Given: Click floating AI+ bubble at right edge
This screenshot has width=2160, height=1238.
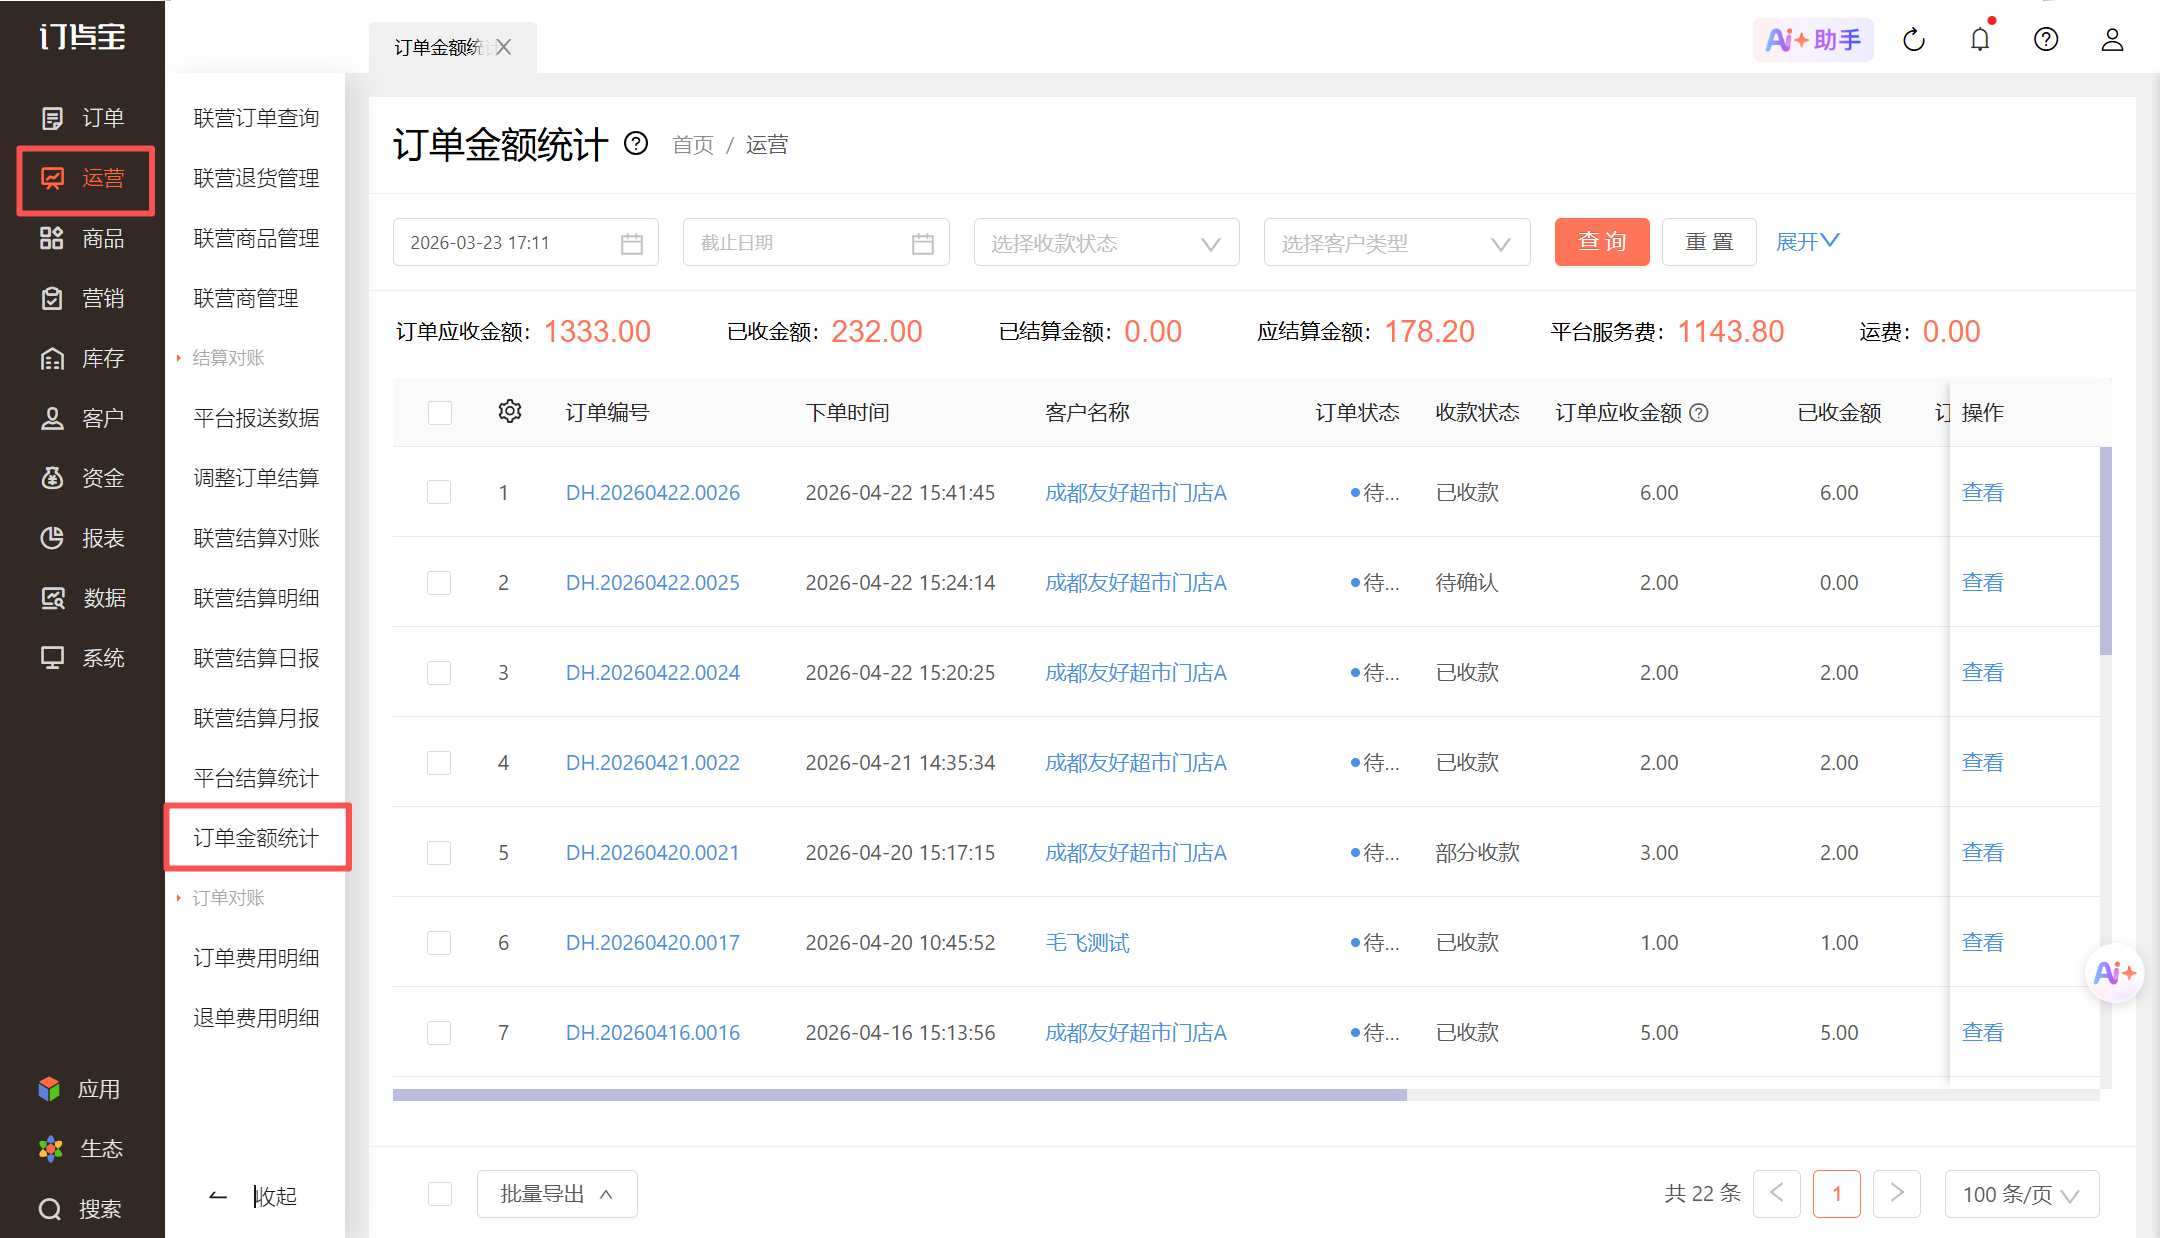Looking at the screenshot, I should [2114, 972].
